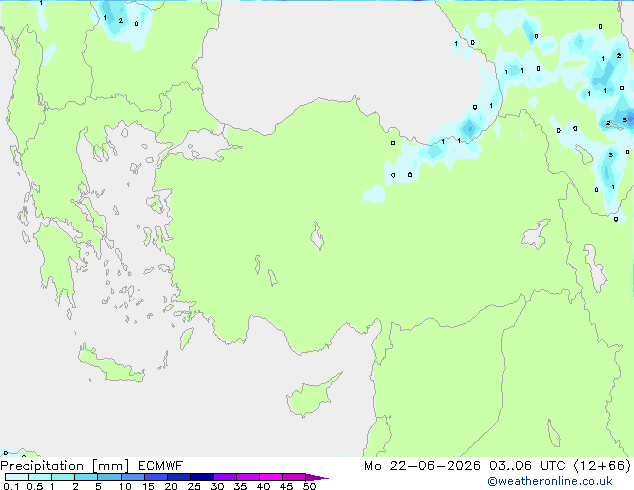Screen dimensions: 634x490
Task: Click the 'Mo 22-06-2026' forecast date text
Action: tap(422, 466)
